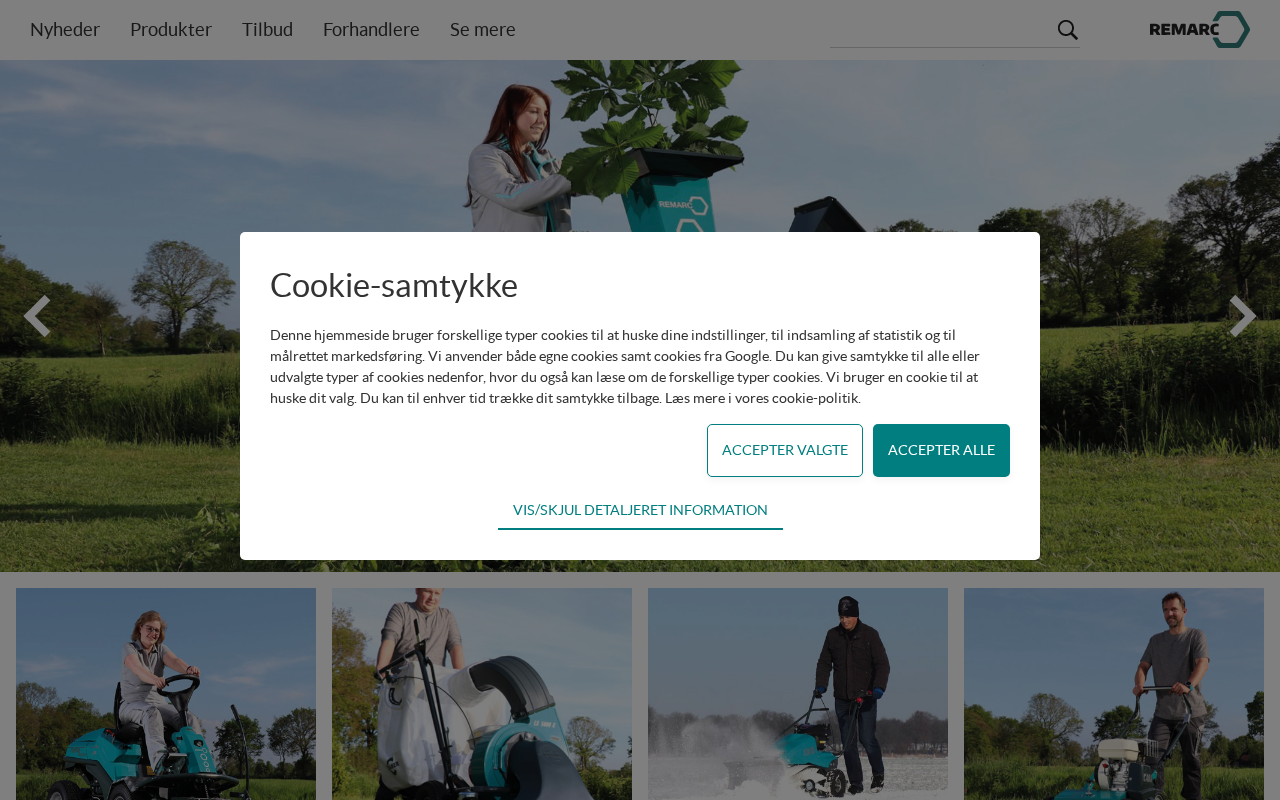Click the cookie consent description text

(625, 366)
